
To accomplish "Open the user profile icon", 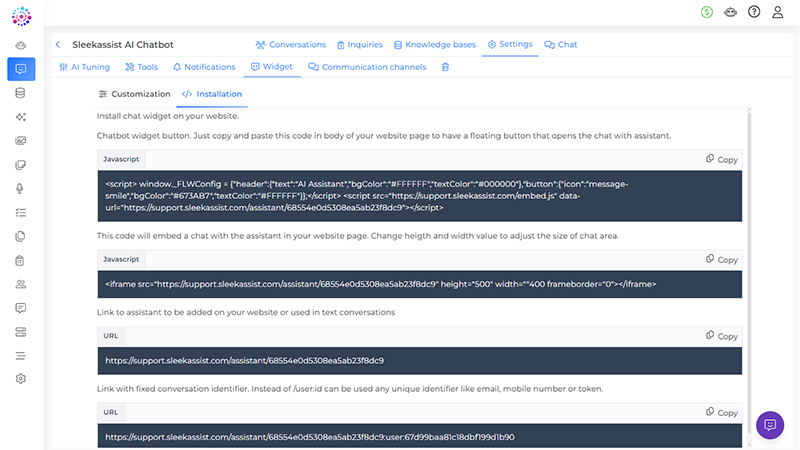I will [x=777, y=12].
